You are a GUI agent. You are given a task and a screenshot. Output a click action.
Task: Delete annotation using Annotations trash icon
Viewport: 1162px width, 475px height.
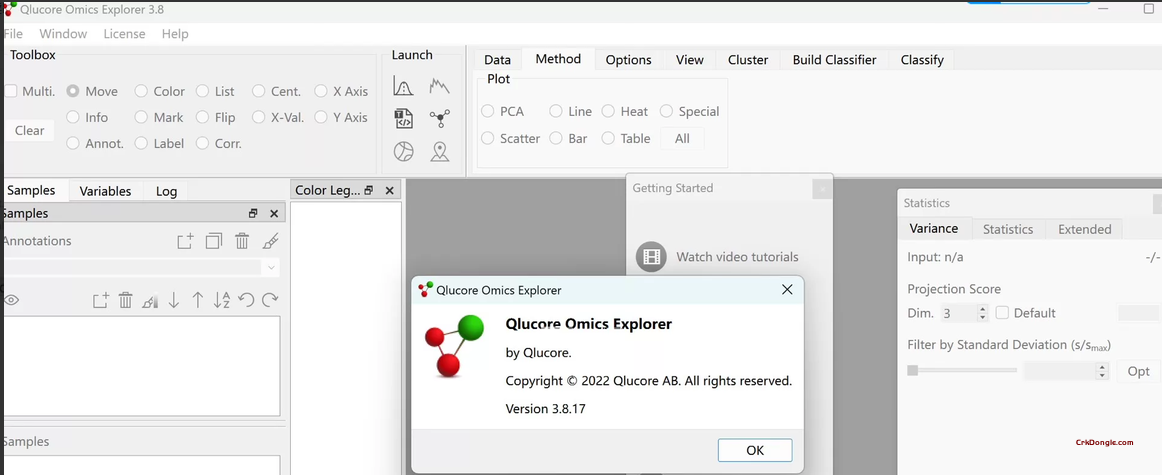click(x=242, y=241)
